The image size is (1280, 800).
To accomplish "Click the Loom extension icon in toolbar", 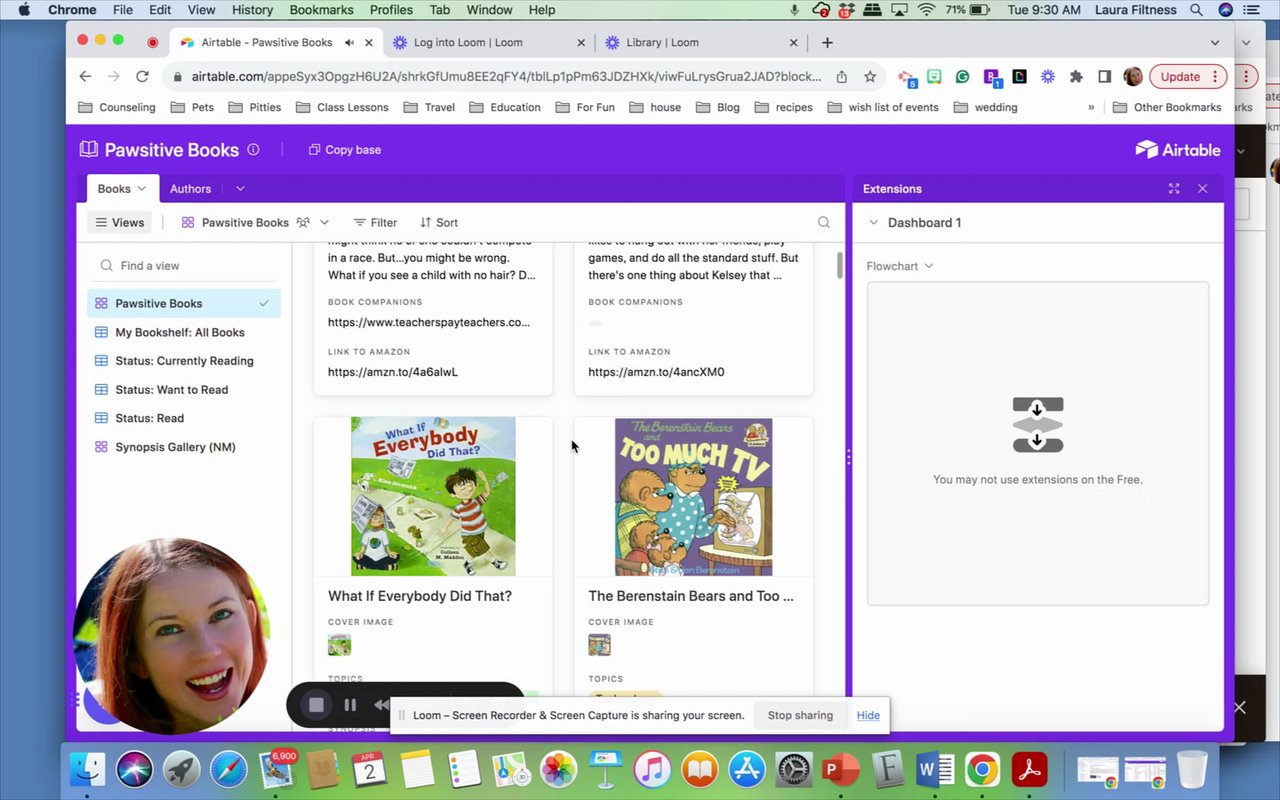I will click(x=1047, y=77).
